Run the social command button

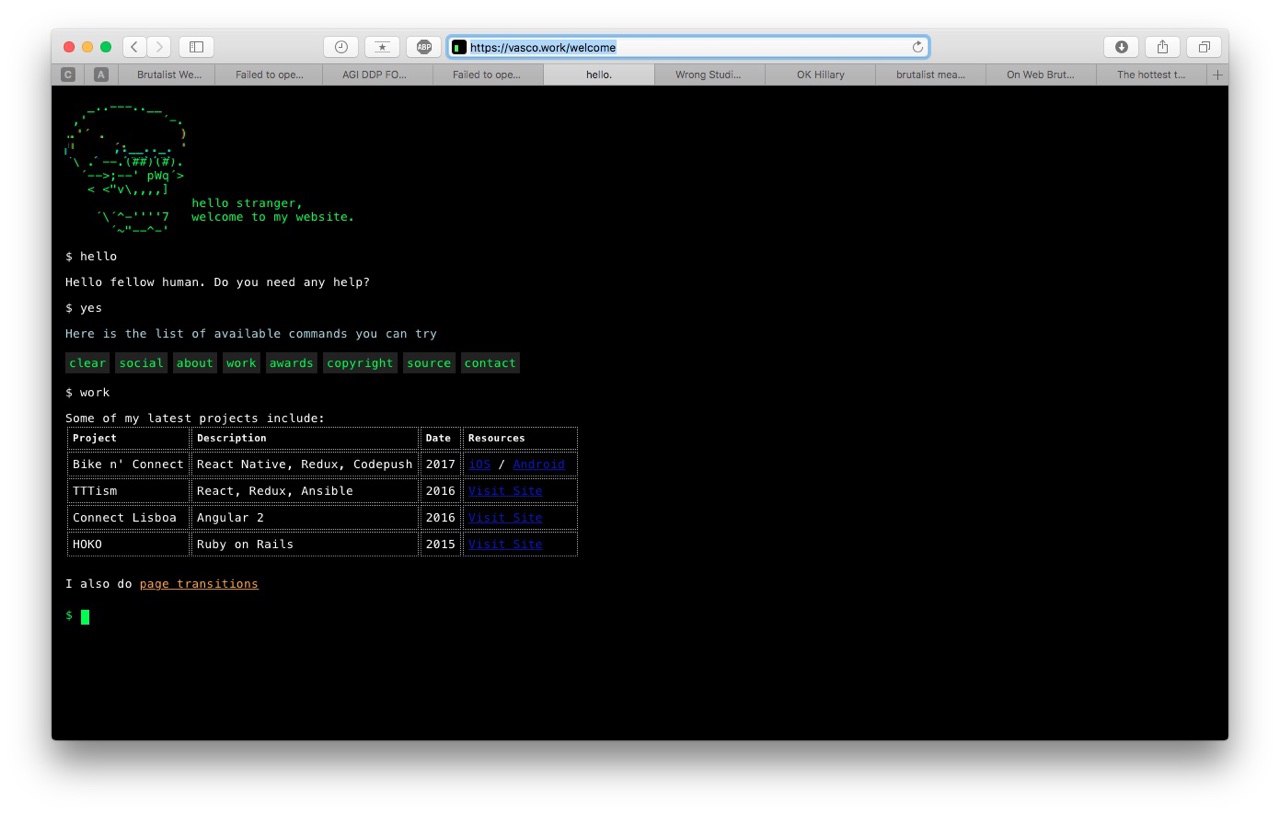(141, 363)
